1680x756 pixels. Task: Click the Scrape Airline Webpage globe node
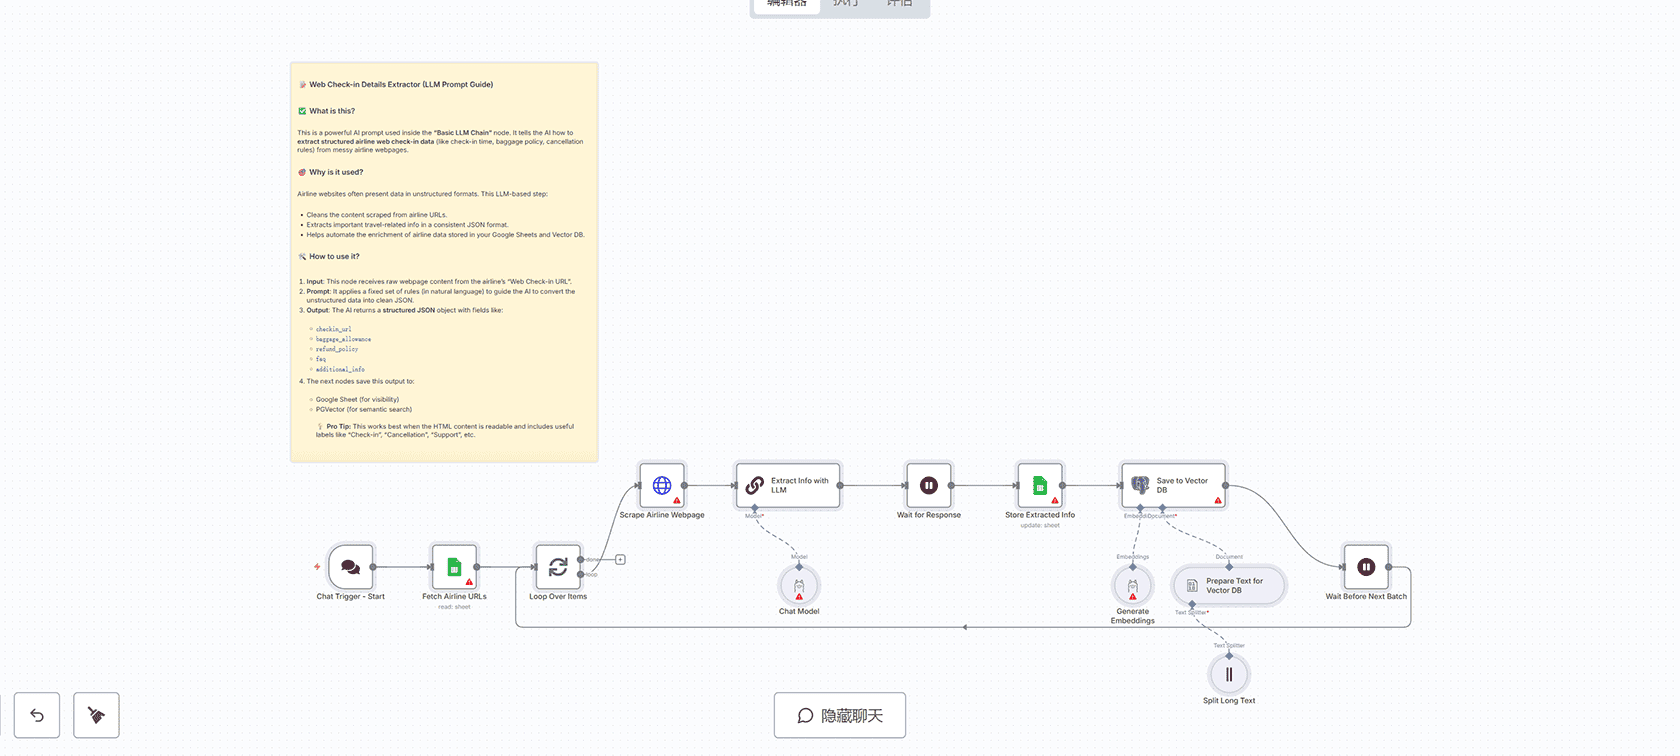click(x=662, y=486)
